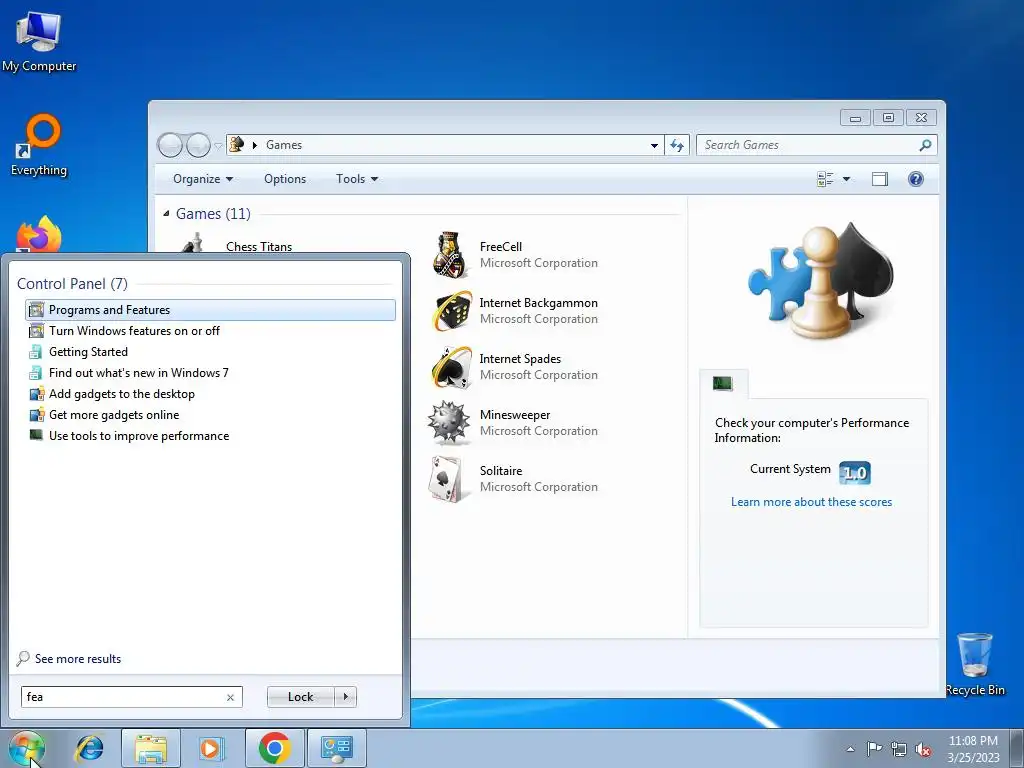The image size is (1024, 768).
Task: Click Games breadcrumb arrow in address bar
Action: (255, 145)
